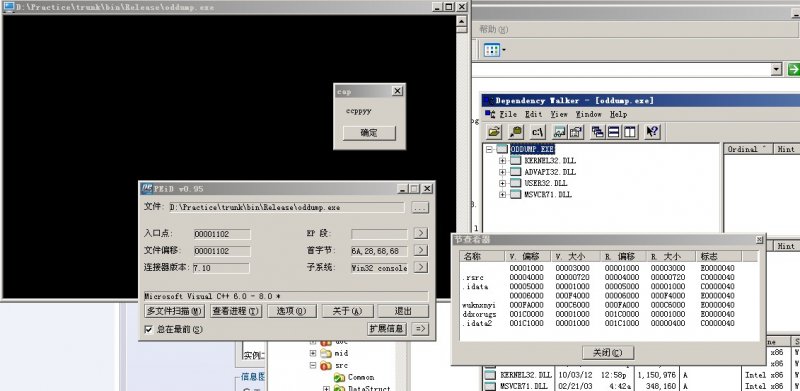
Task: Open the 帮助(H) menu in the background window
Action: click(493, 30)
